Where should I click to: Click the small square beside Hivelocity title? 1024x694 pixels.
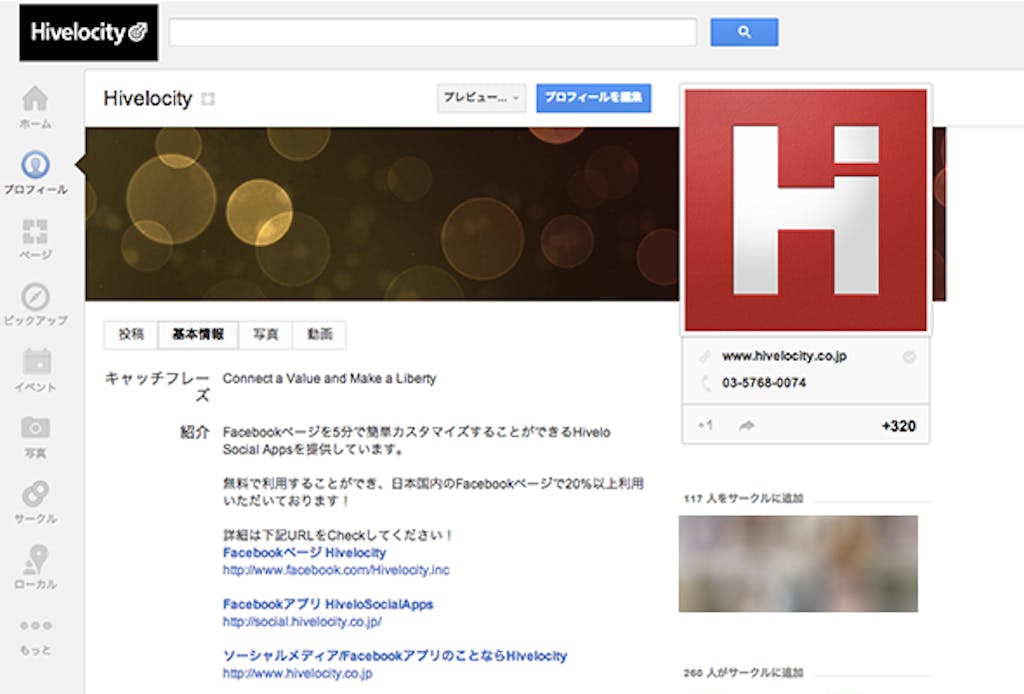208,99
